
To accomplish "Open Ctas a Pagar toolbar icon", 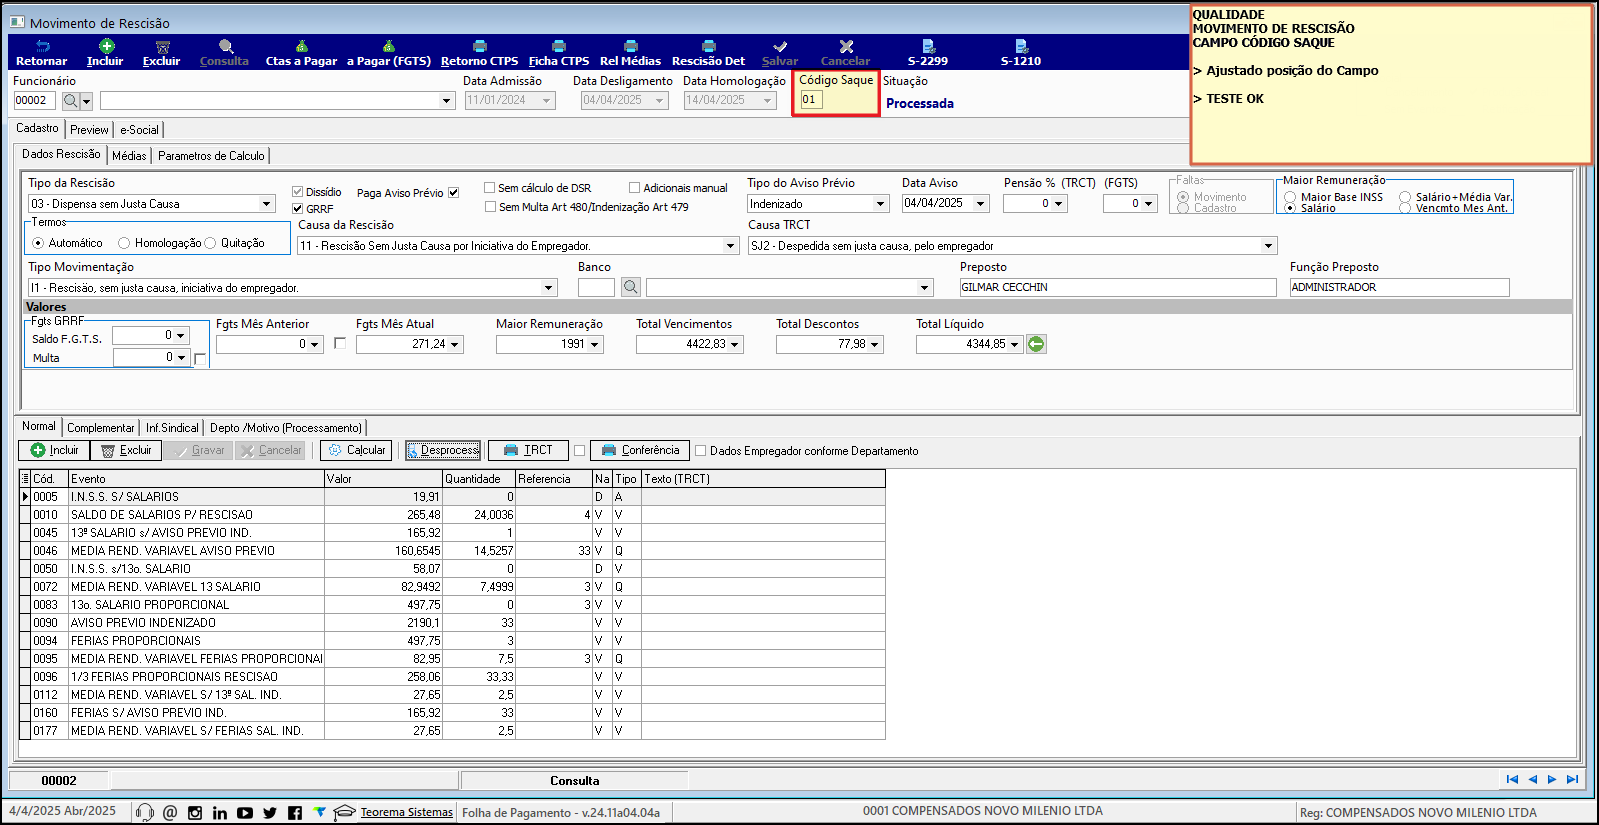I will pos(301,46).
